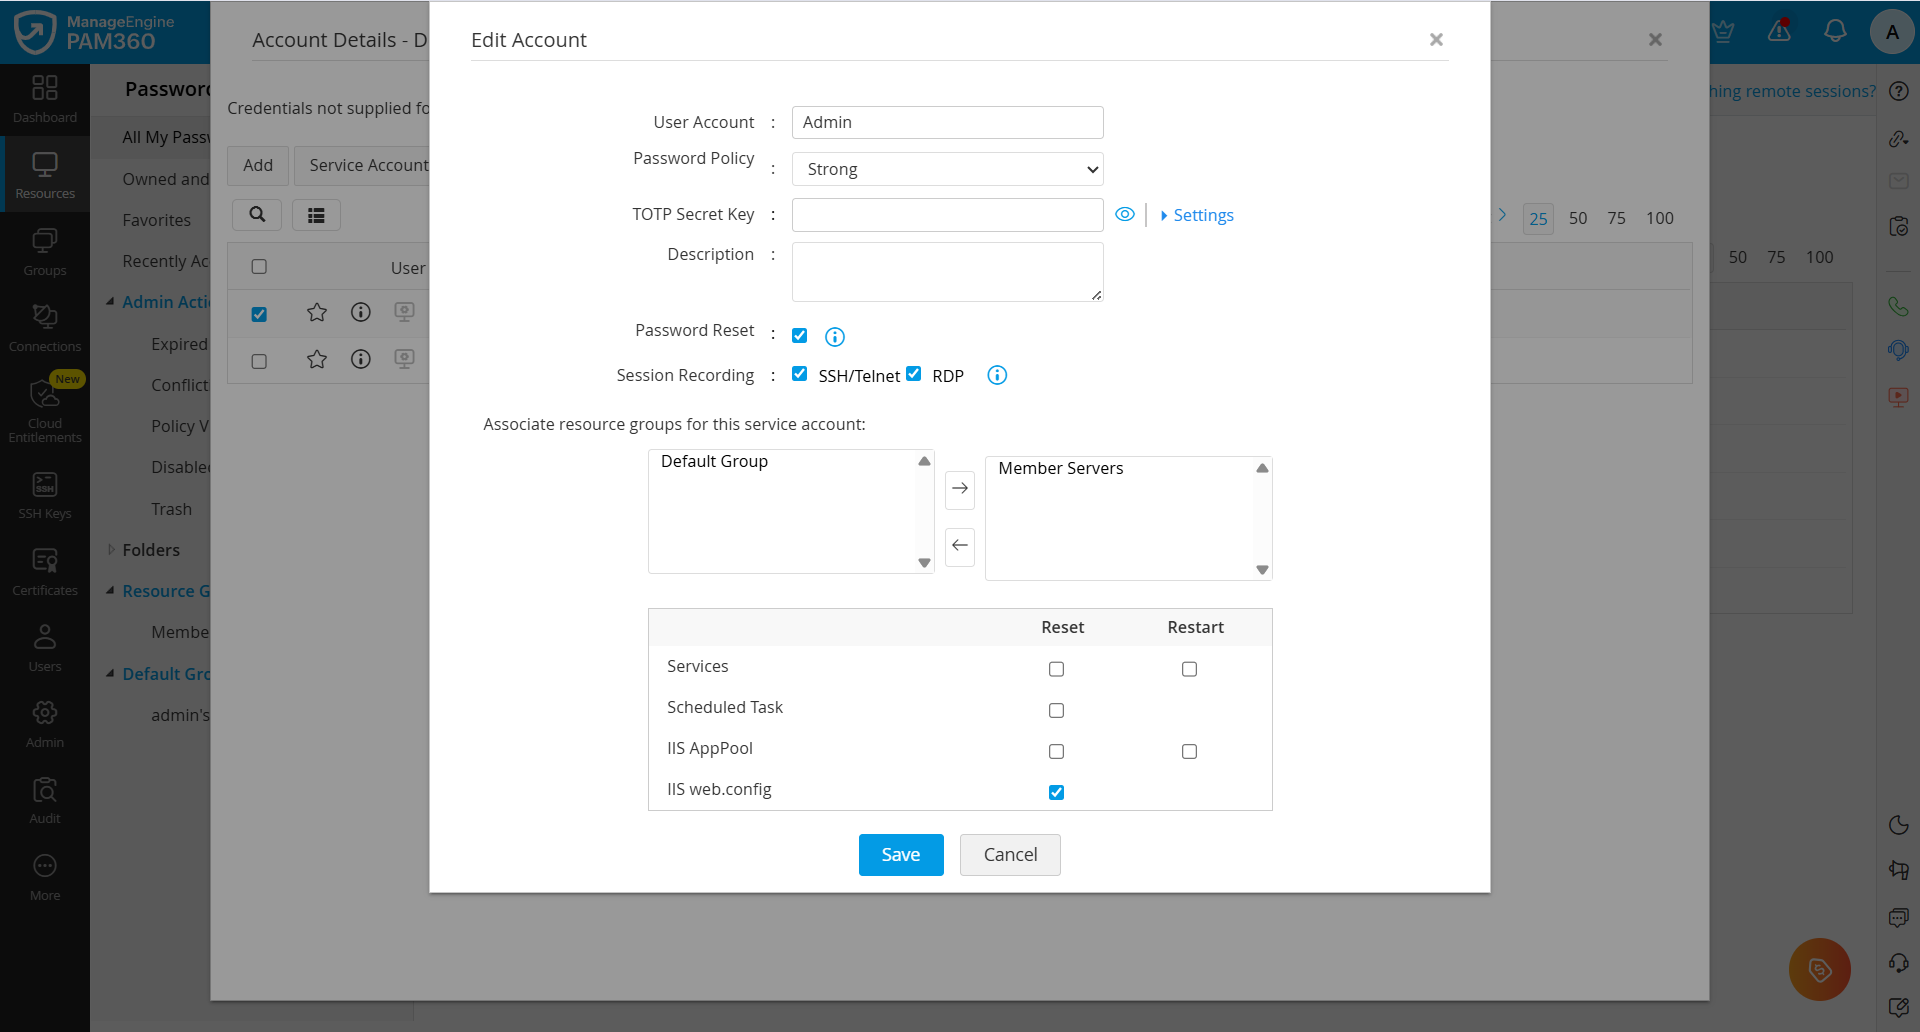
Task: Uncheck the SSH/Telnet session recording option
Action: (x=799, y=373)
